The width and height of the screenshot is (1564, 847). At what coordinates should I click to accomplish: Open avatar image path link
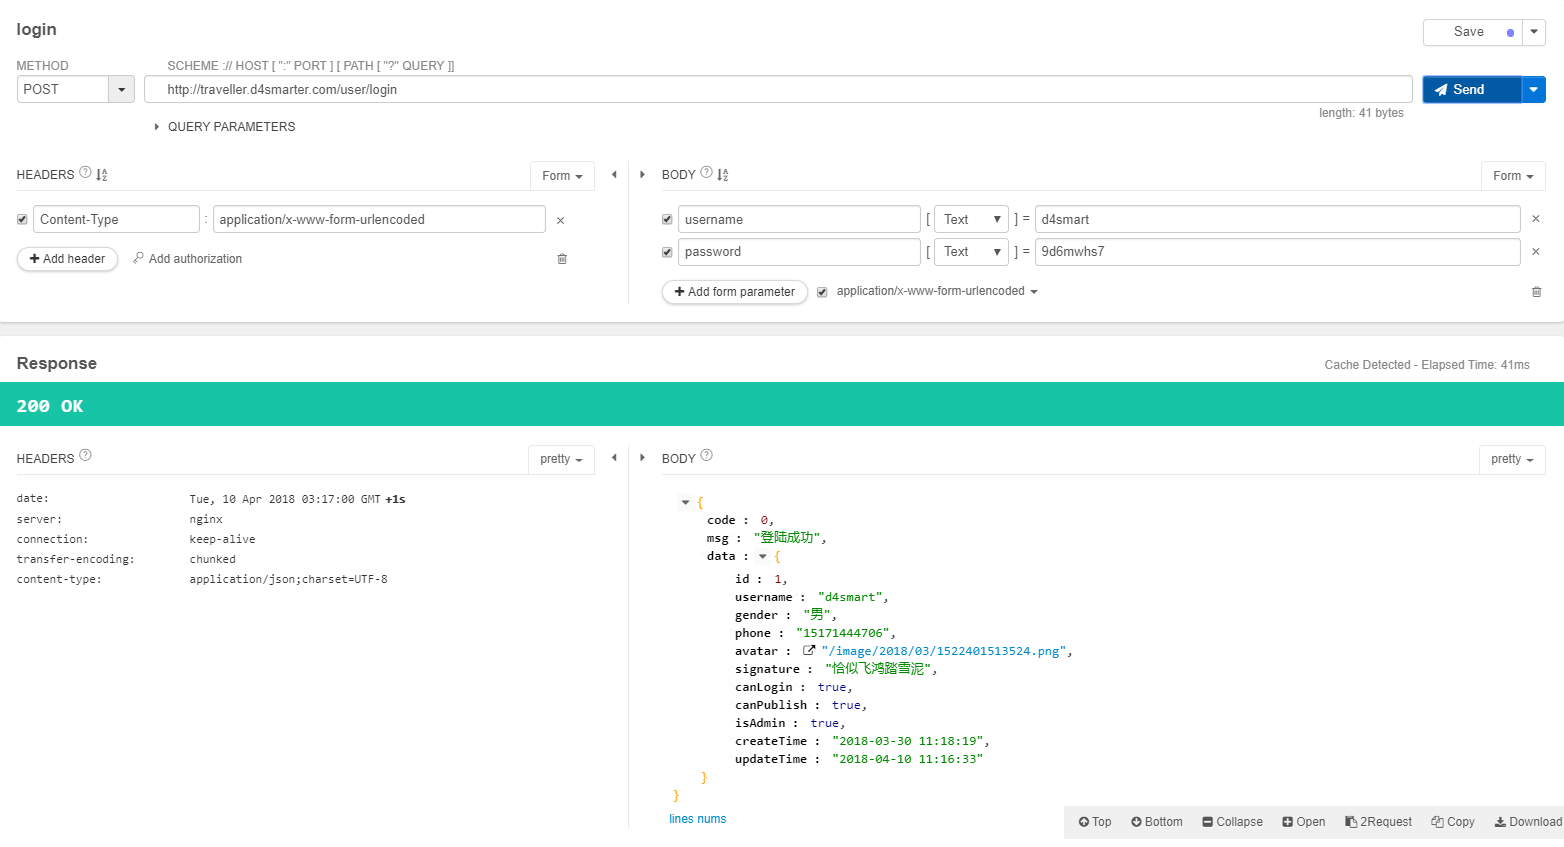(944, 651)
